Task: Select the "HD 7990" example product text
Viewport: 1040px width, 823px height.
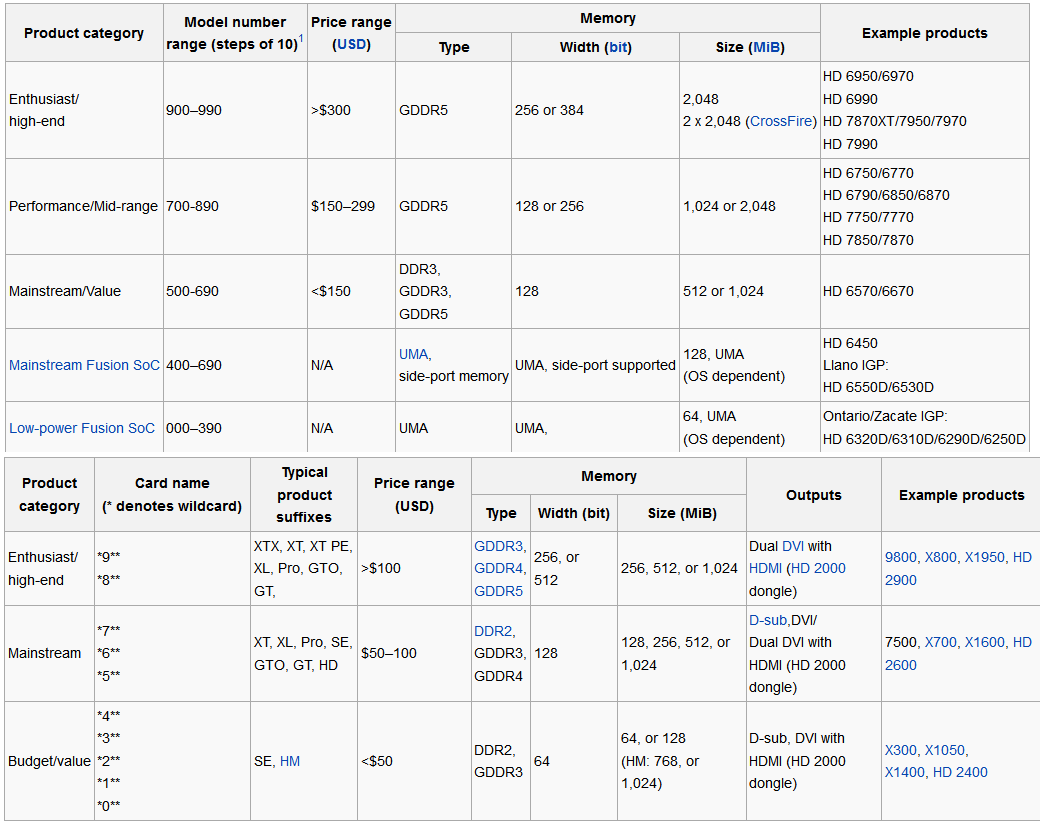Action: [x=850, y=144]
